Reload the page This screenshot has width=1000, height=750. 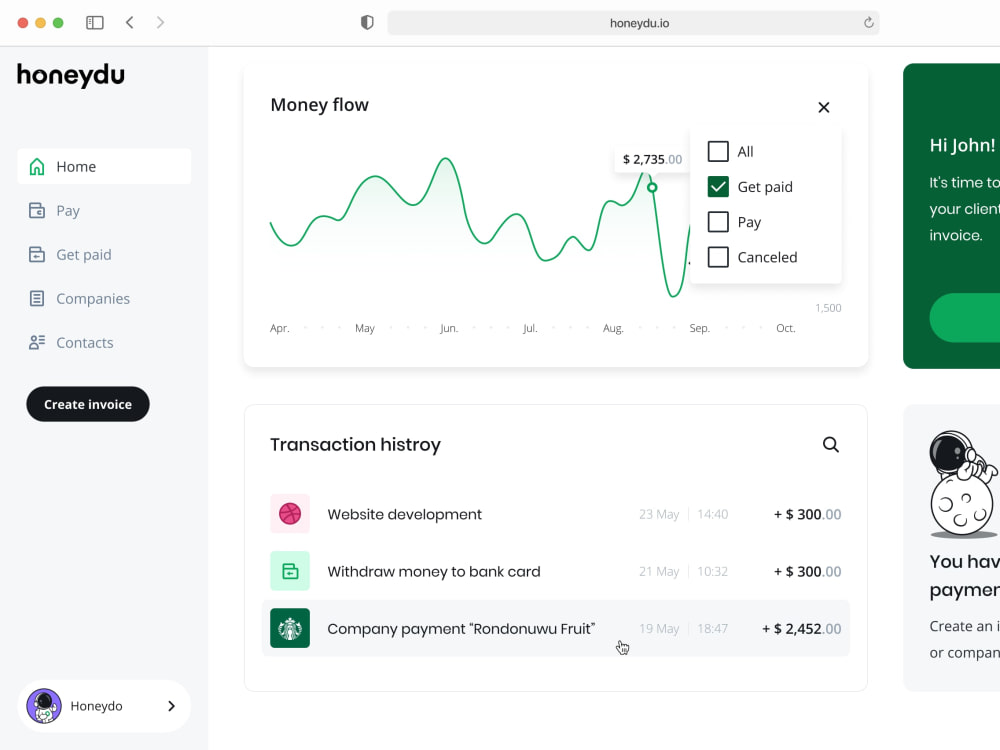pos(869,23)
